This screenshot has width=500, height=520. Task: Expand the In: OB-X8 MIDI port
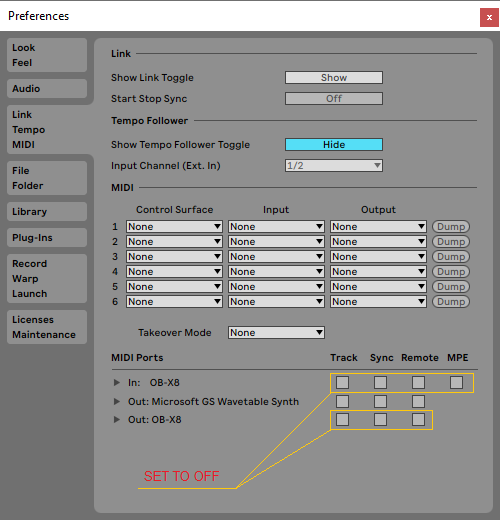point(116,382)
